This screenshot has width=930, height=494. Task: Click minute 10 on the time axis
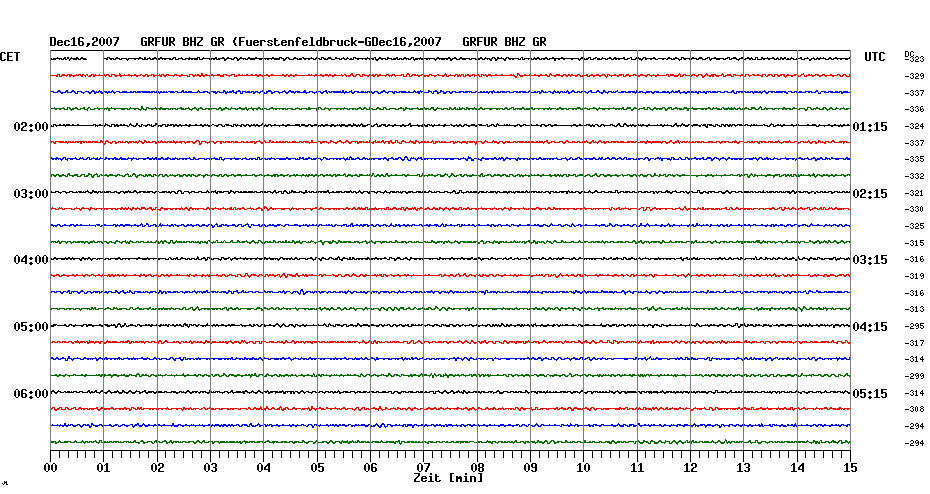tap(584, 467)
